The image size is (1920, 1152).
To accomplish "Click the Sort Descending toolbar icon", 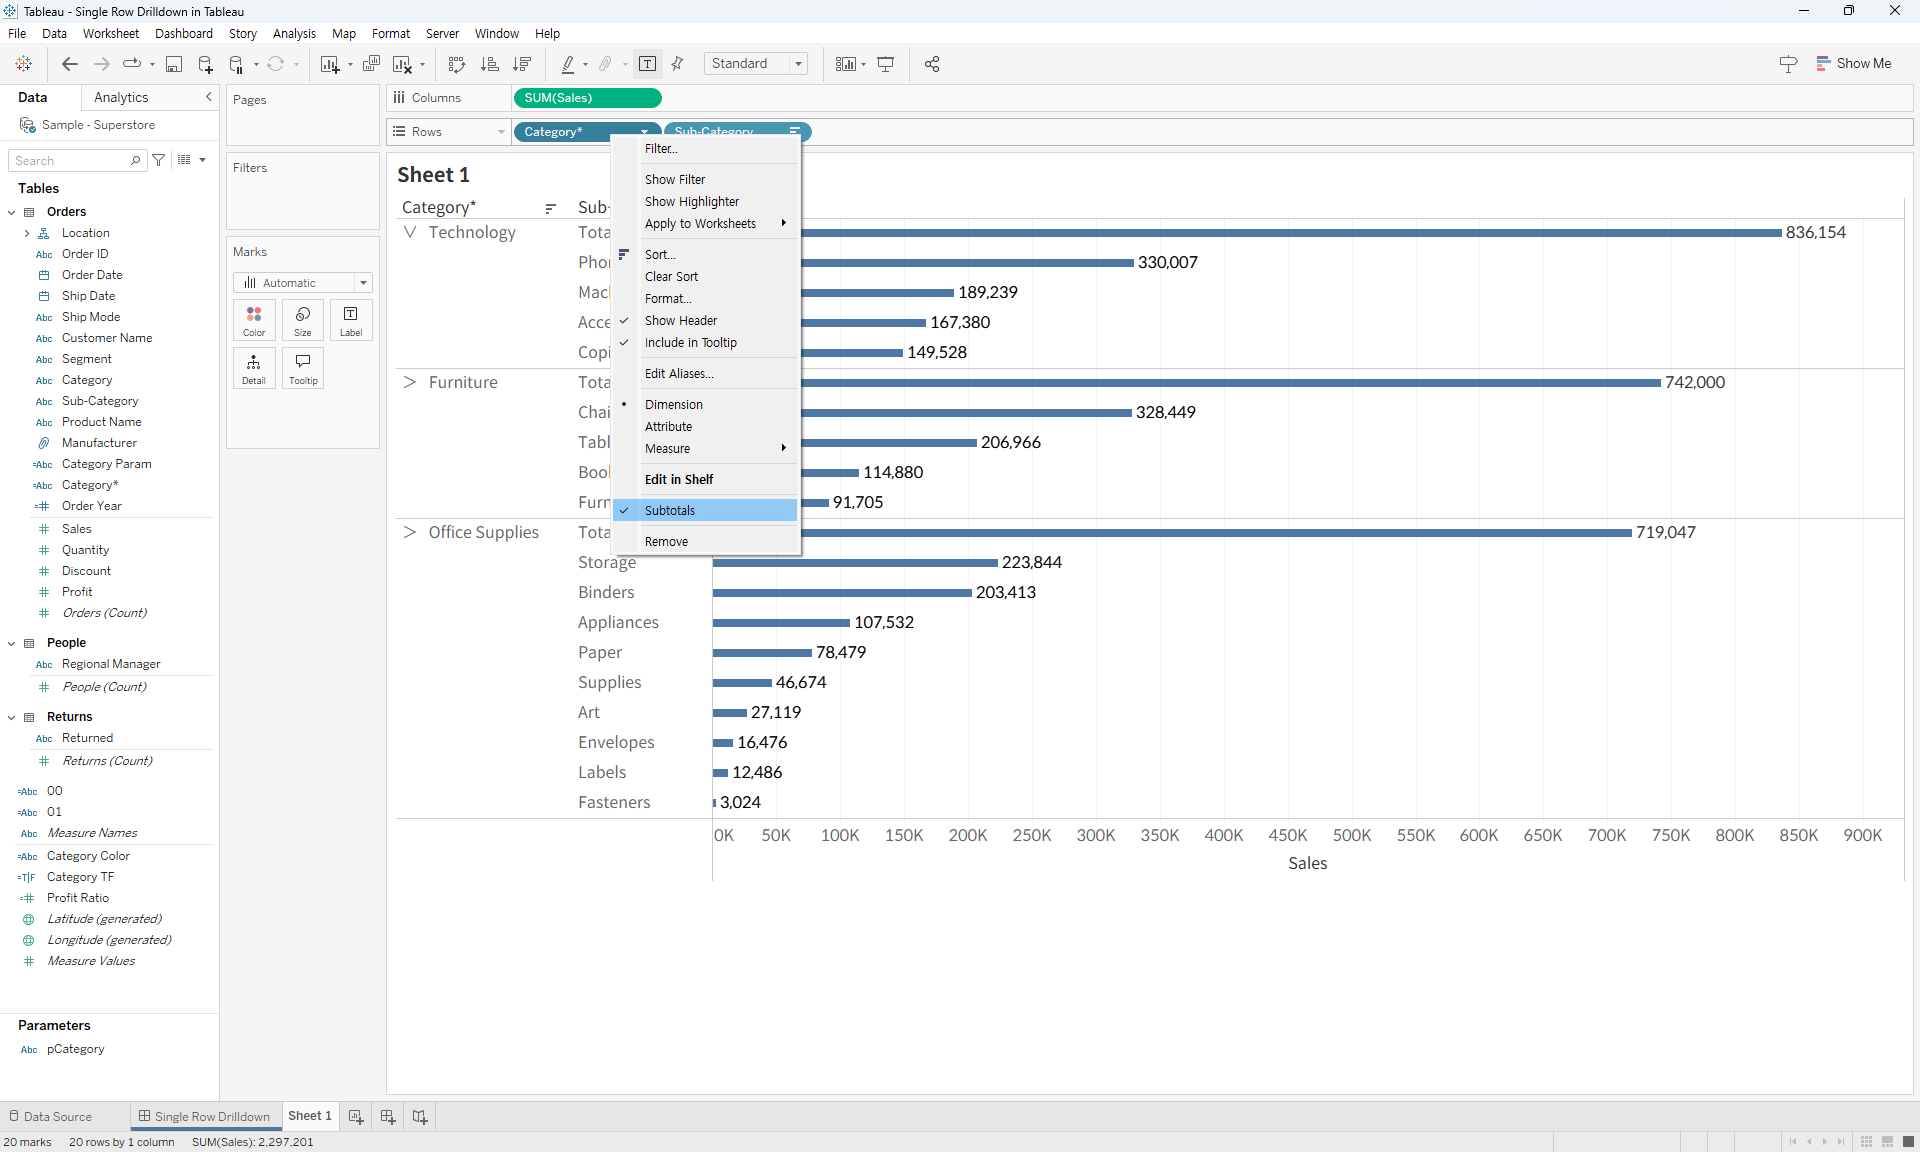I will click(522, 64).
